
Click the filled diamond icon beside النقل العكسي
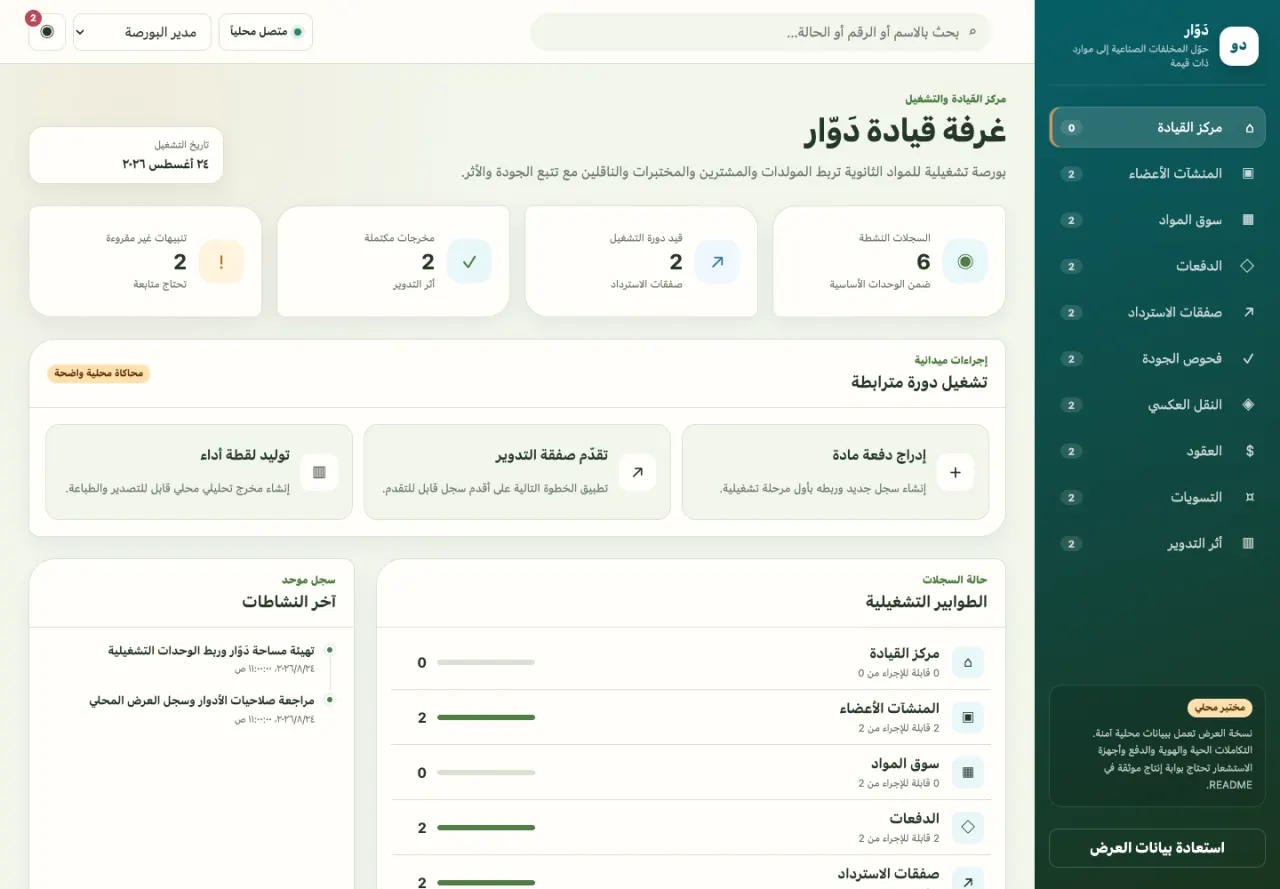pyautogui.click(x=1248, y=405)
